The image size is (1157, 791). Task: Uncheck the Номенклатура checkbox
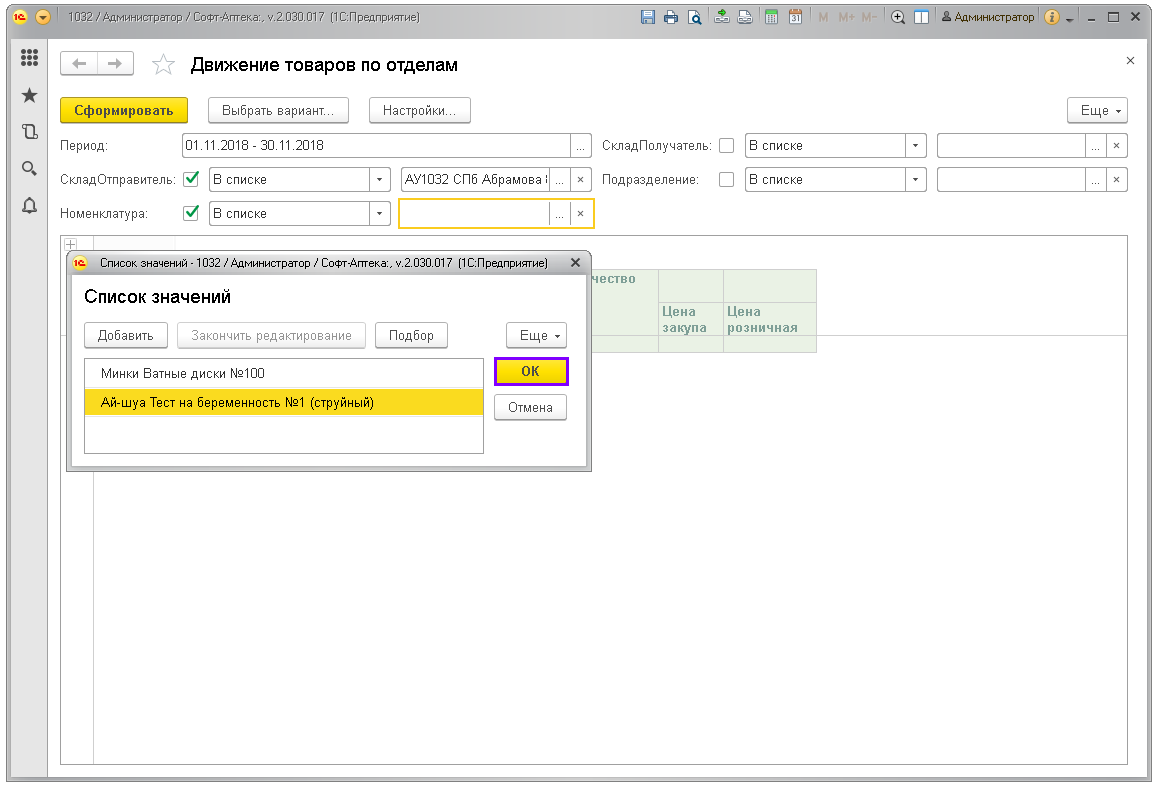point(192,213)
